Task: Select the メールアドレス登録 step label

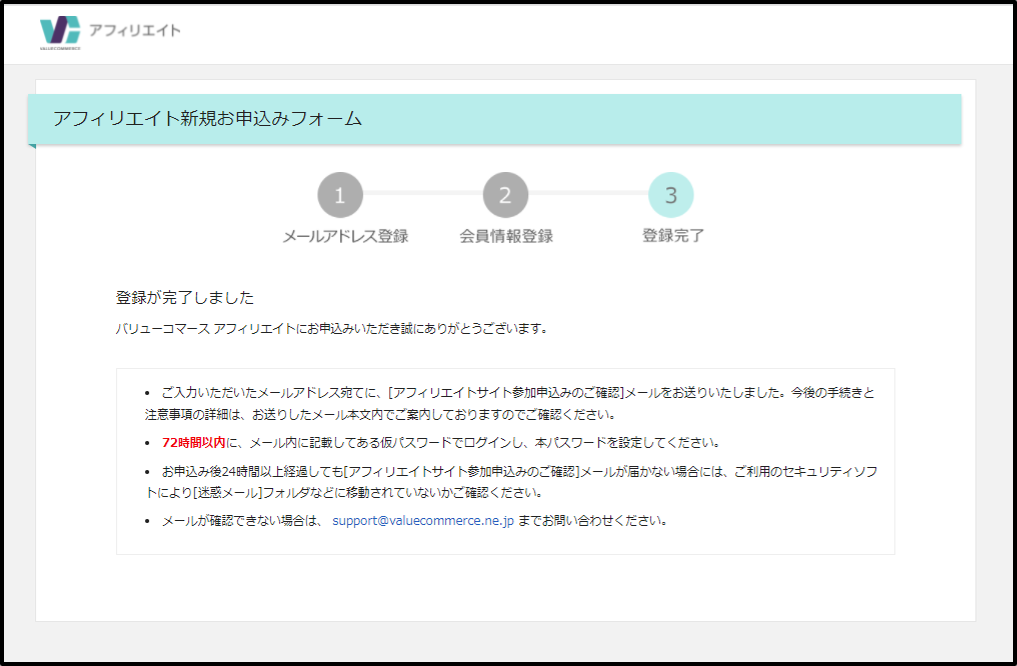Action: (x=345, y=237)
